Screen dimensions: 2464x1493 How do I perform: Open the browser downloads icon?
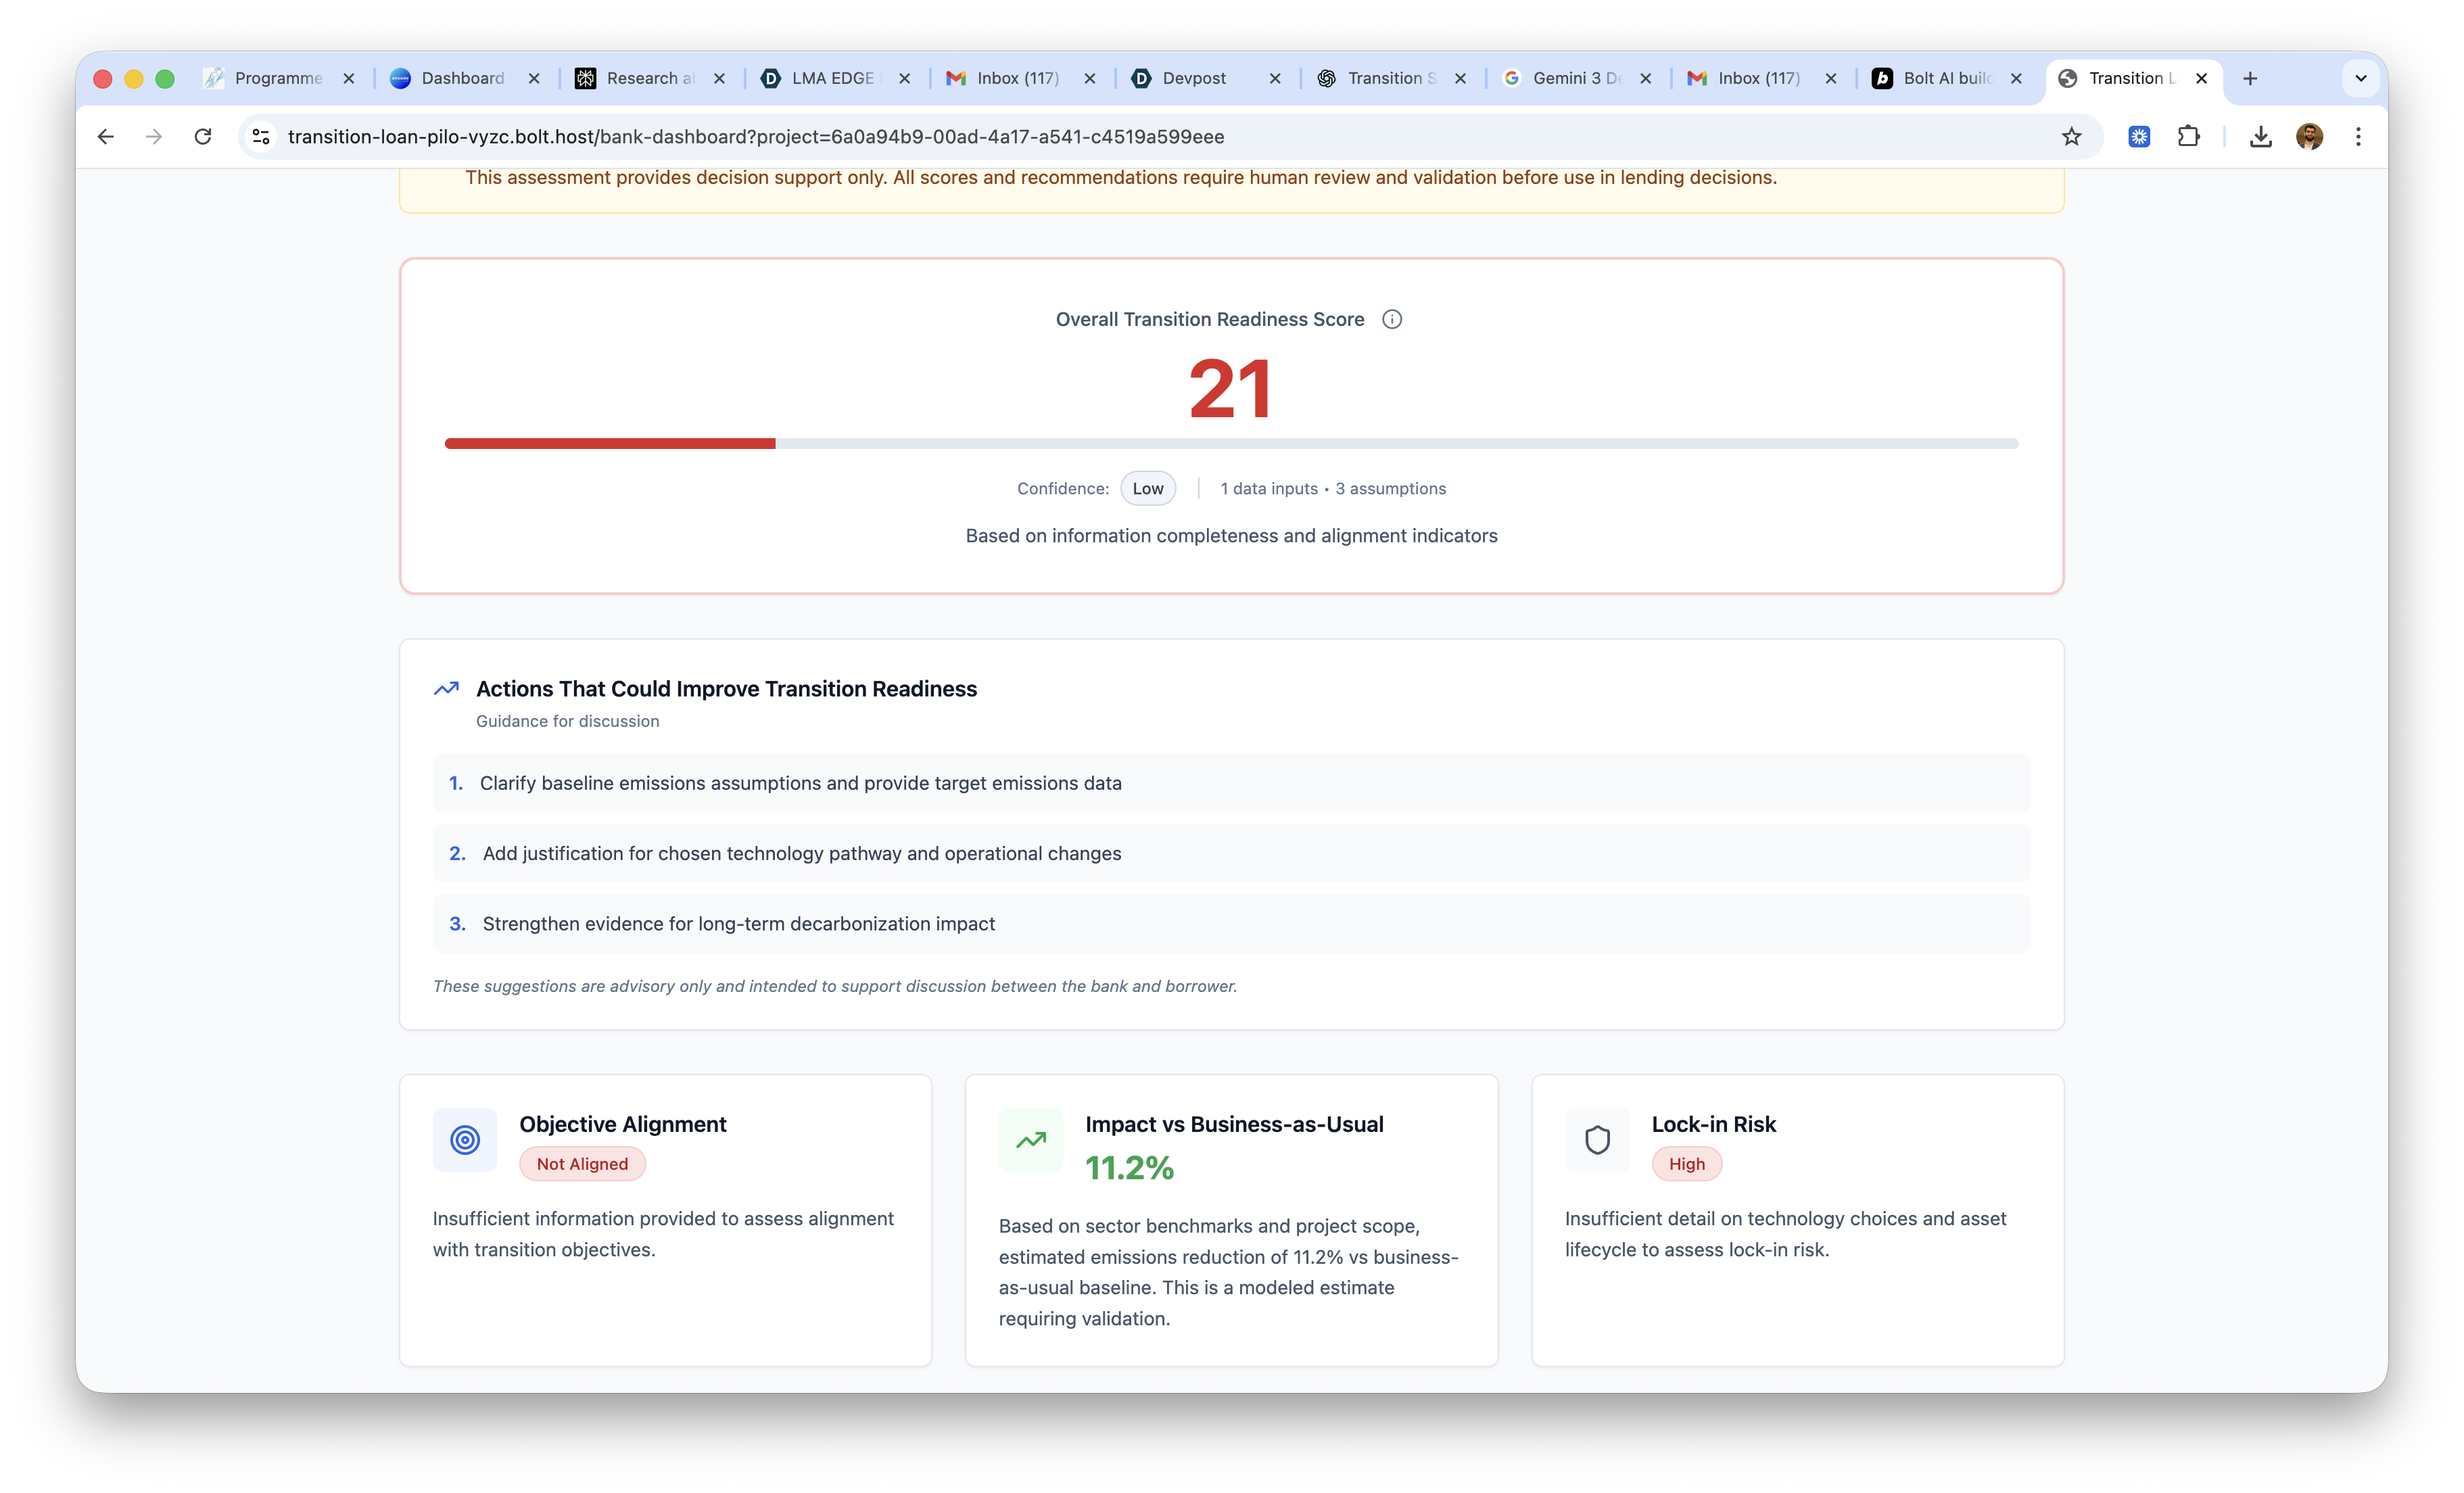click(x=2260, y=137)
